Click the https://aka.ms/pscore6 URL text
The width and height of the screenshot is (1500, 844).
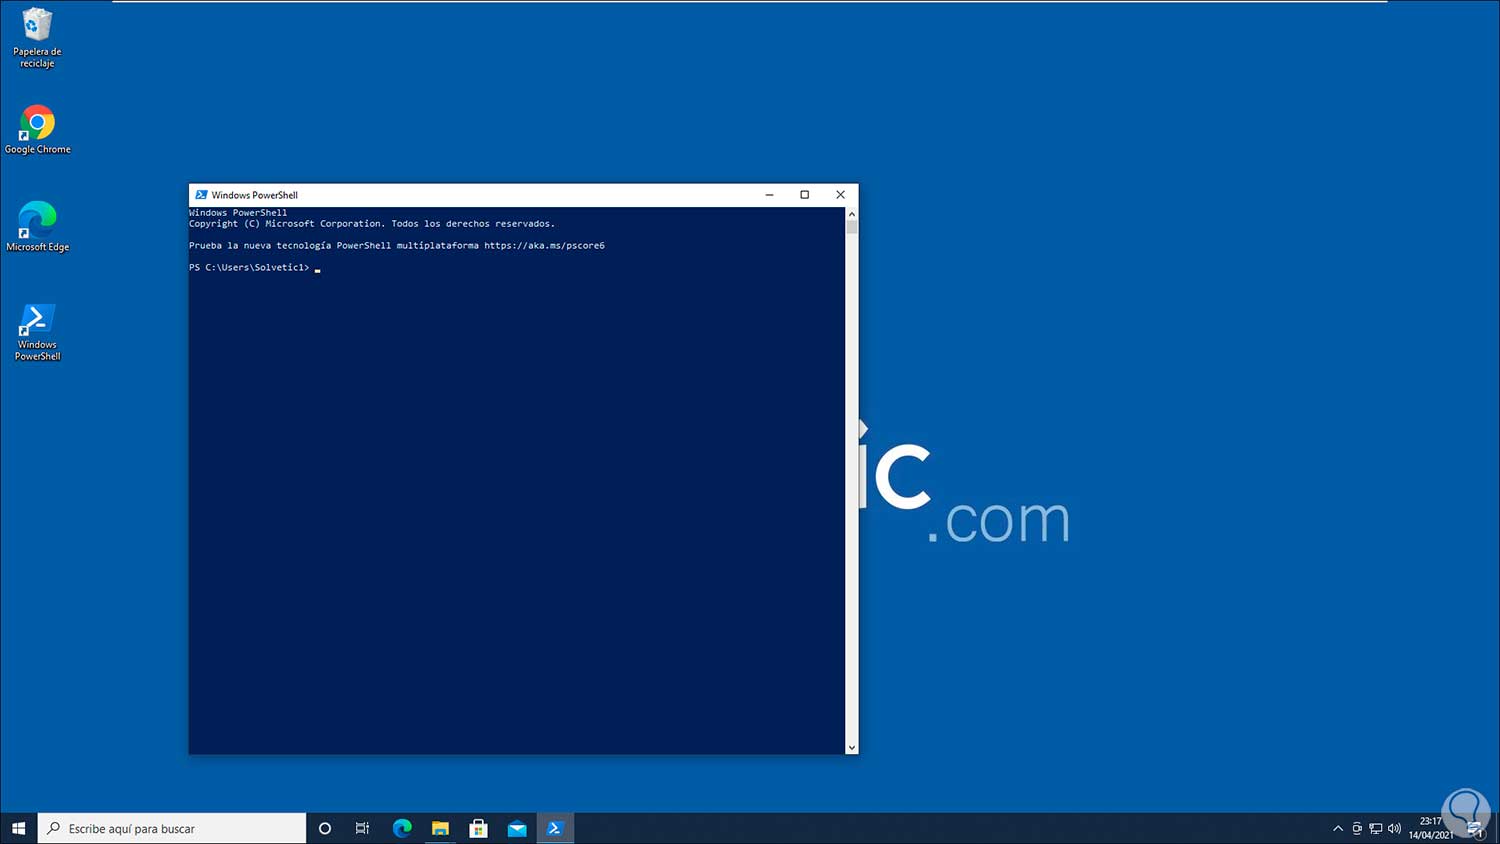tap(544, 246)
